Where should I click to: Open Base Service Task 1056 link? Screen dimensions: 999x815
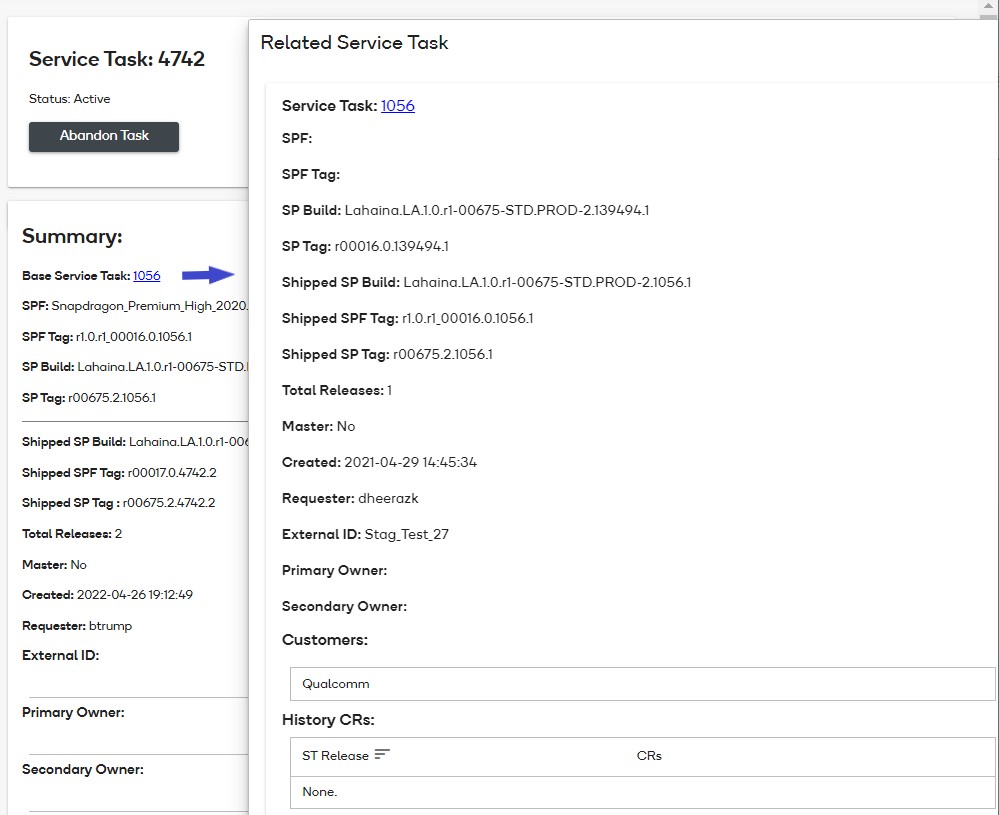coord(146,276)
